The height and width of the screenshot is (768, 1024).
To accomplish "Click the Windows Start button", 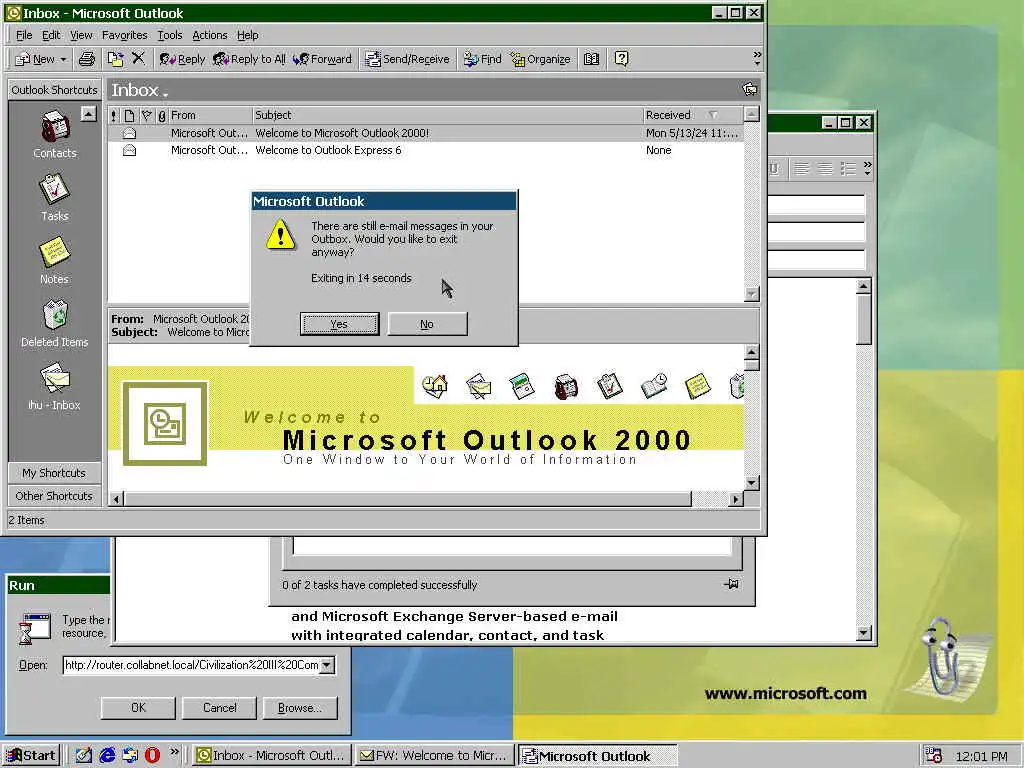I will [31, 756].
